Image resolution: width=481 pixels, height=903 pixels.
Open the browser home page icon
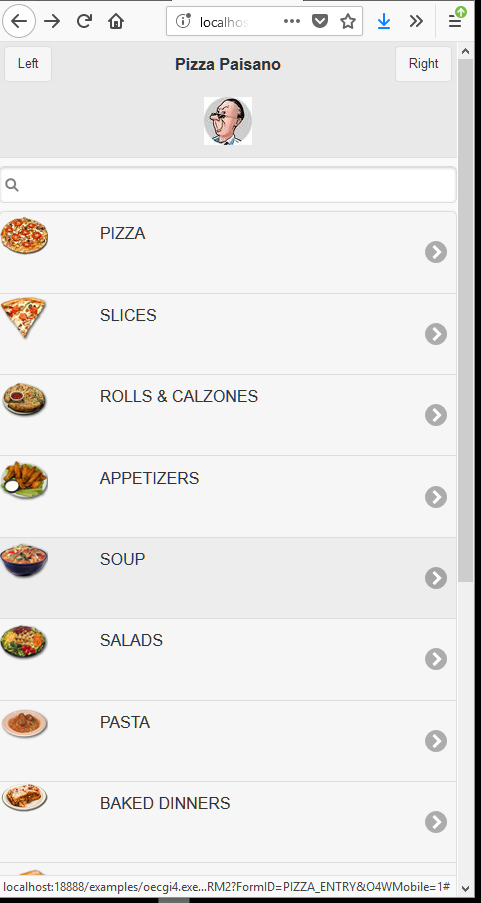tap(116, 21)
